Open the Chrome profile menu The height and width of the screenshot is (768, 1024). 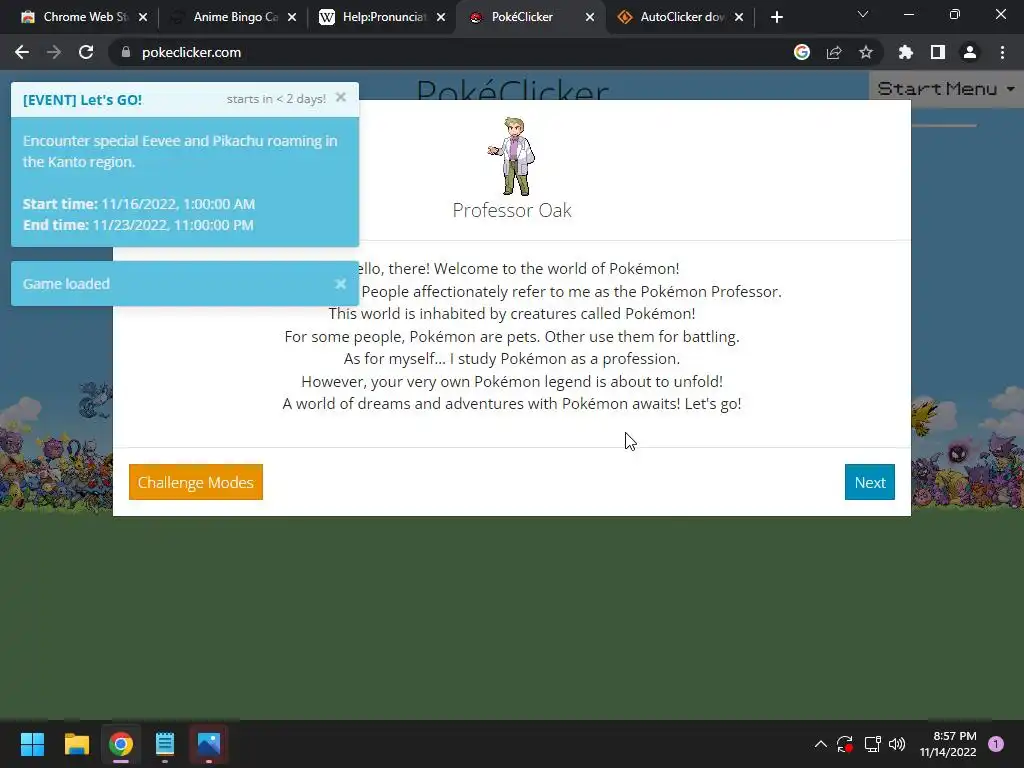(970, 52)
